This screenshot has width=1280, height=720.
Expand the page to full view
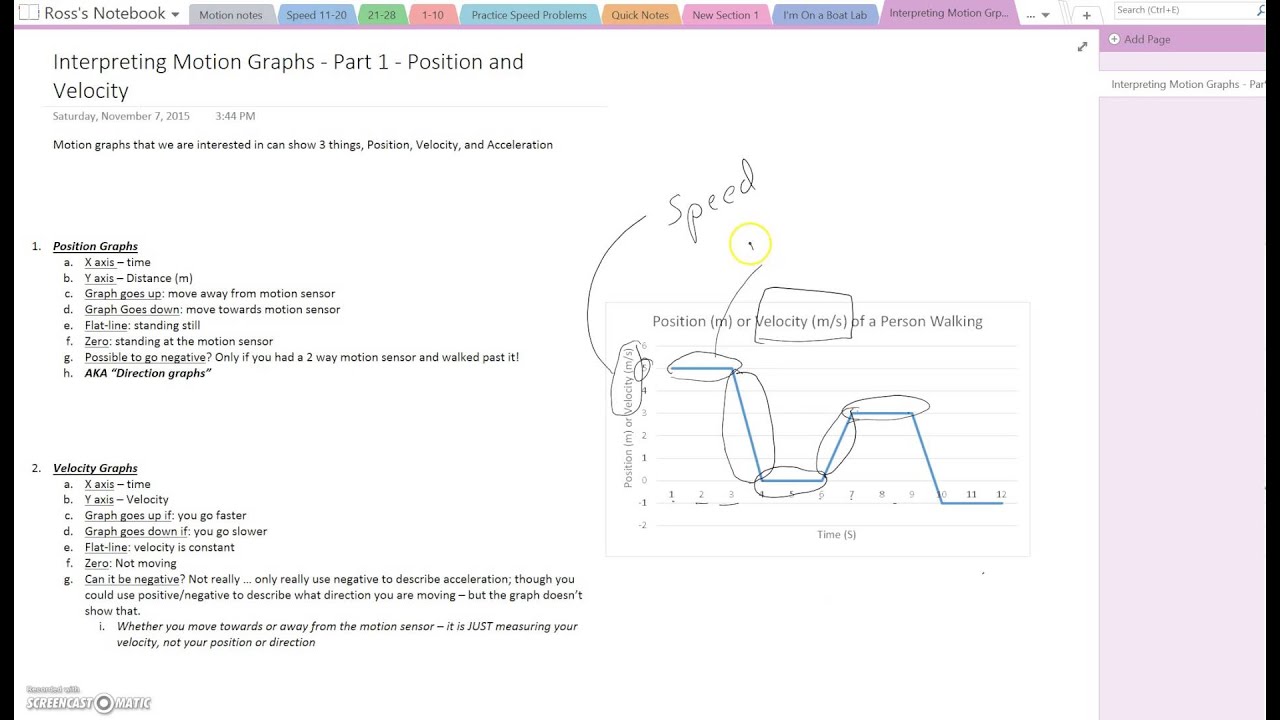pos(1082,47)
